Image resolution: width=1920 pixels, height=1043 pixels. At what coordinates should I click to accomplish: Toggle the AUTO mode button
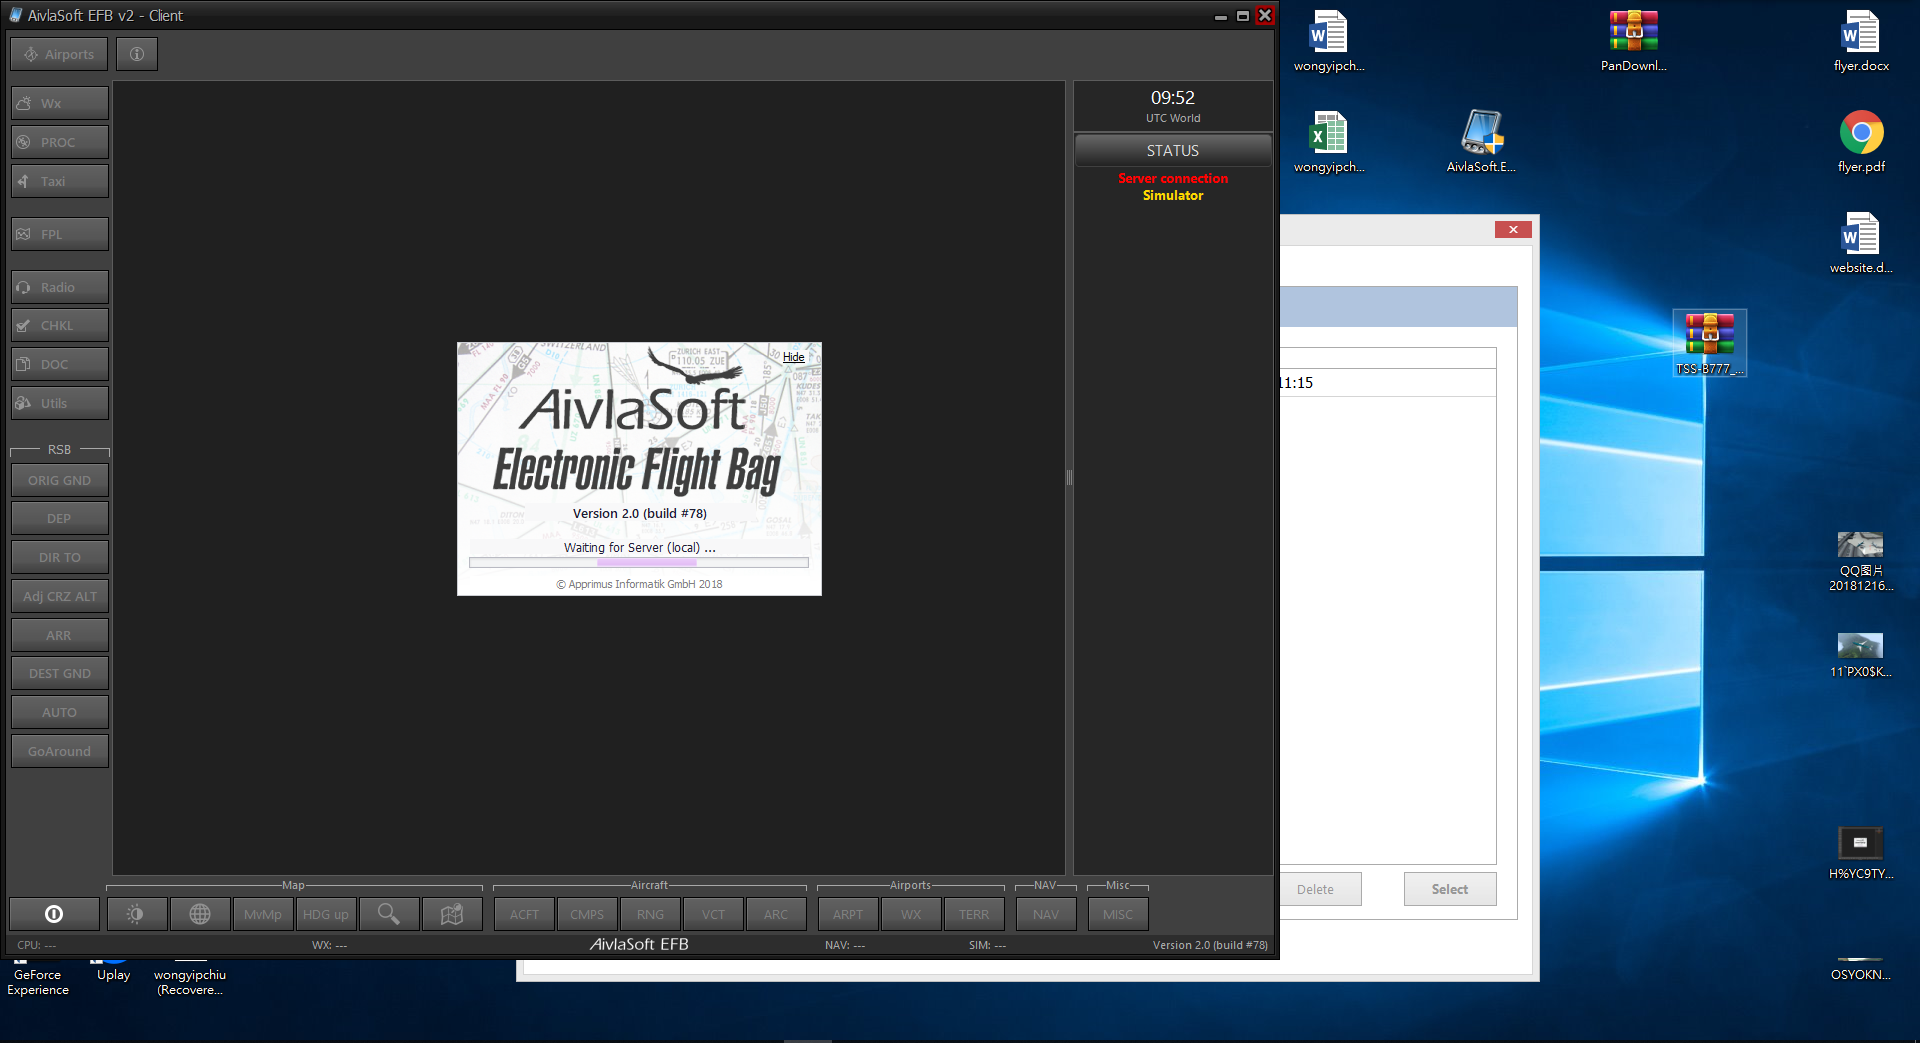[x=60, y=712]
